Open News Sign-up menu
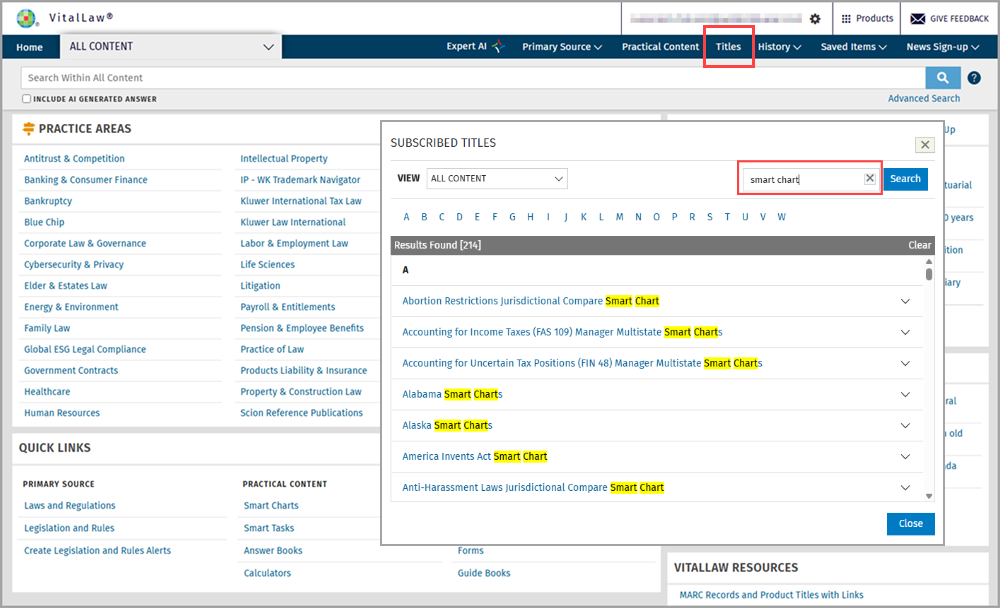The height and width of the screenshot is (608, 1000). 942,47
